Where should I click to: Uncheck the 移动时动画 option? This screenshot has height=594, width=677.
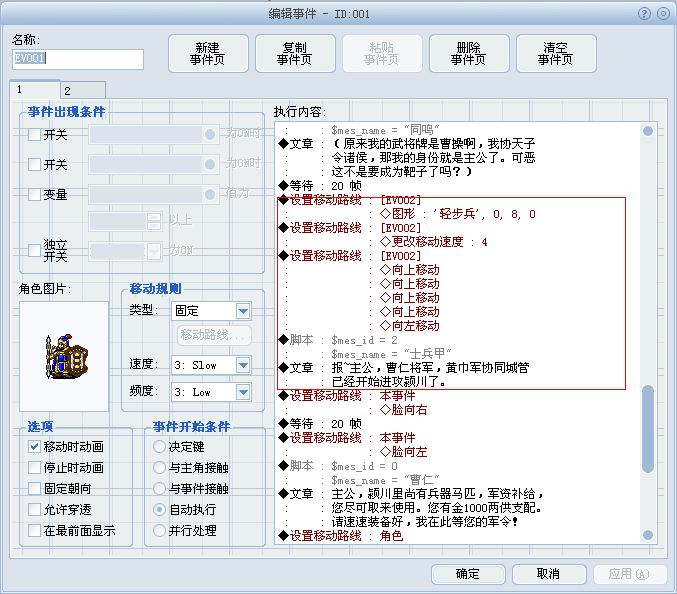coord(34,446)
